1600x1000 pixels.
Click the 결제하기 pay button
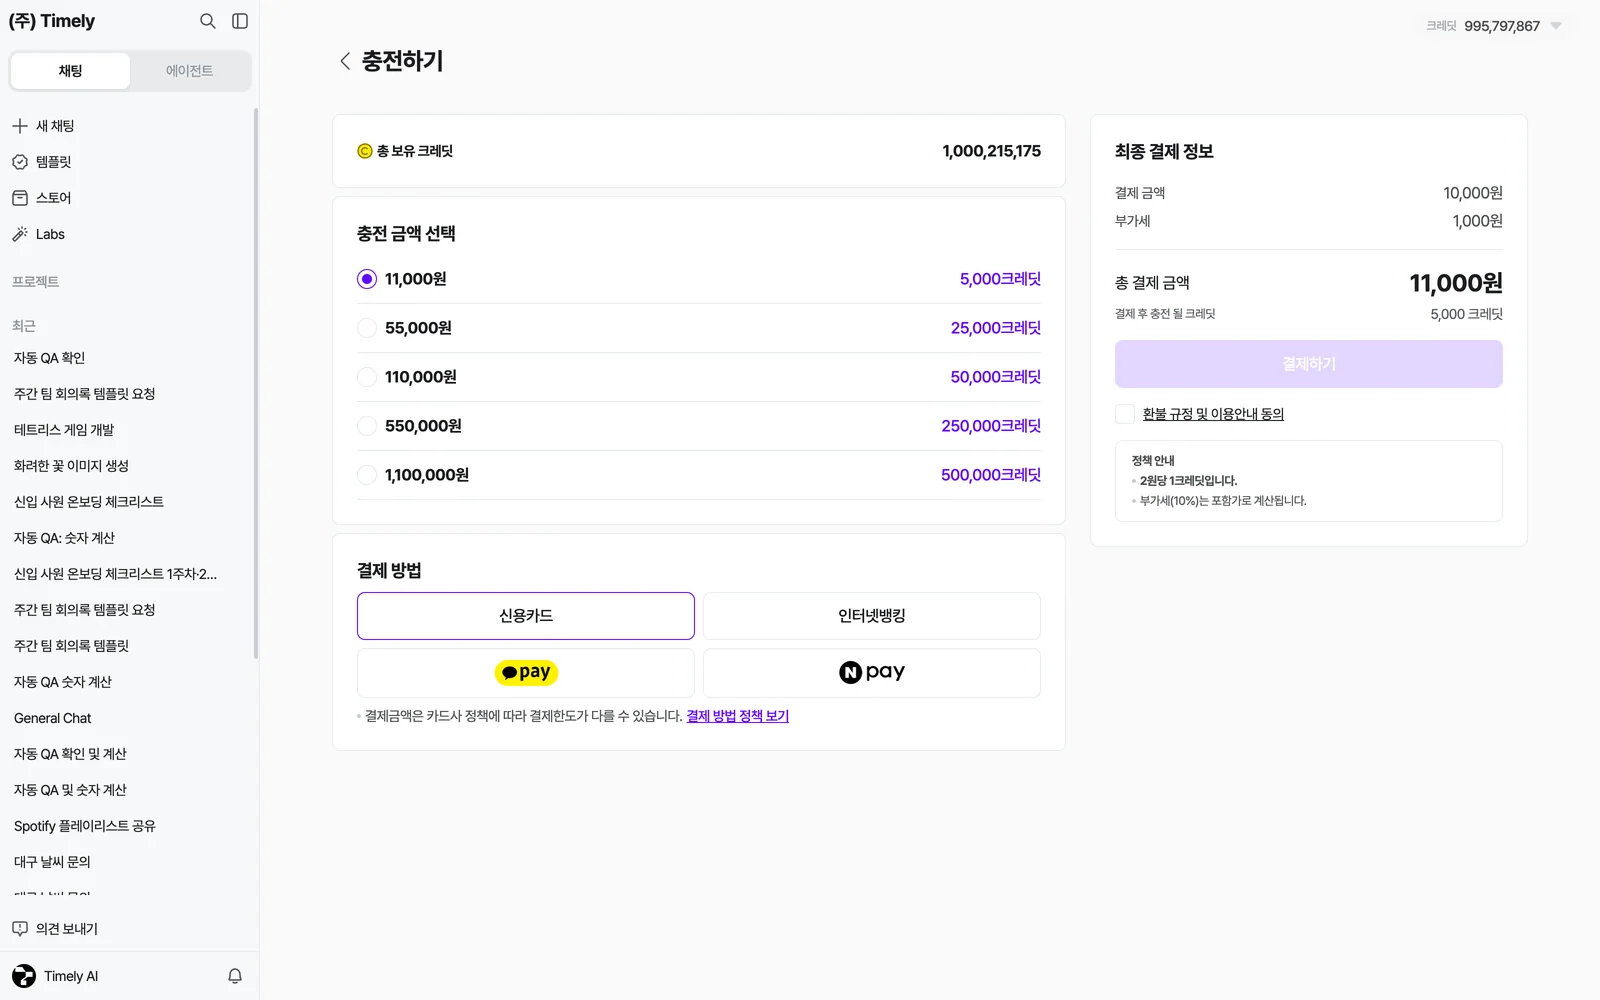1309,364
